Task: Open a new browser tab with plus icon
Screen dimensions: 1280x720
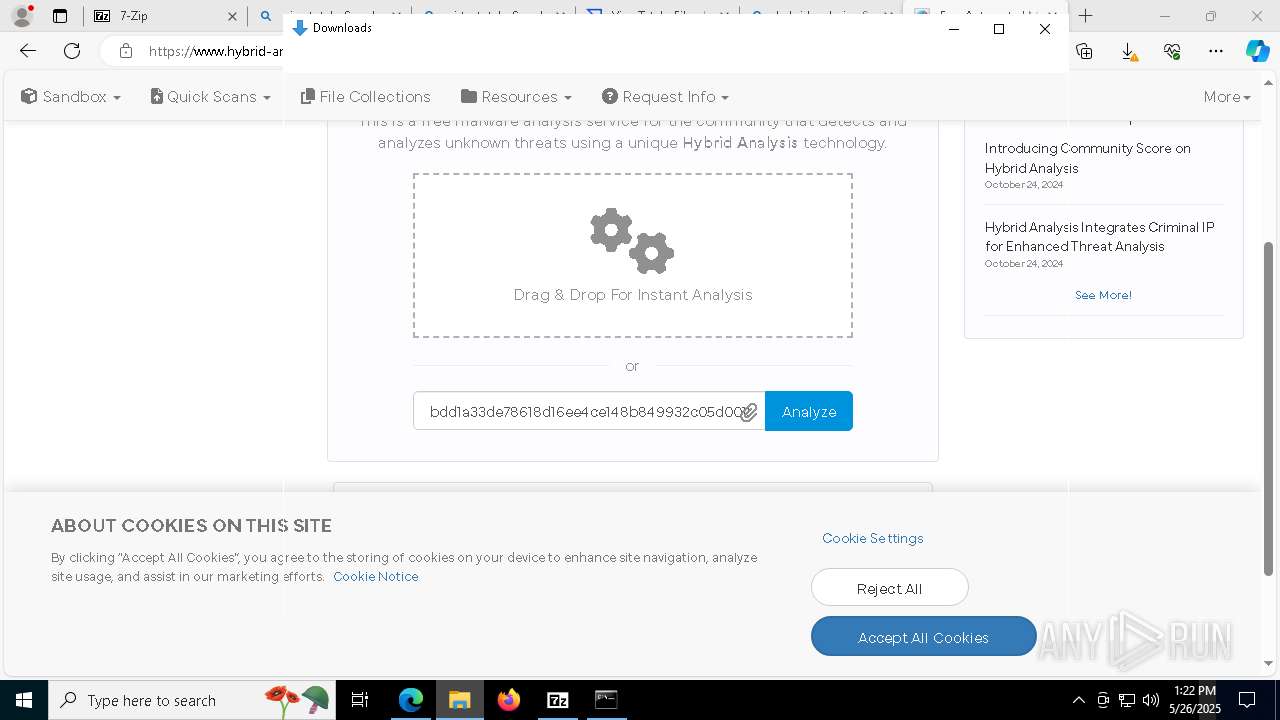Action: coord(1086,16)
